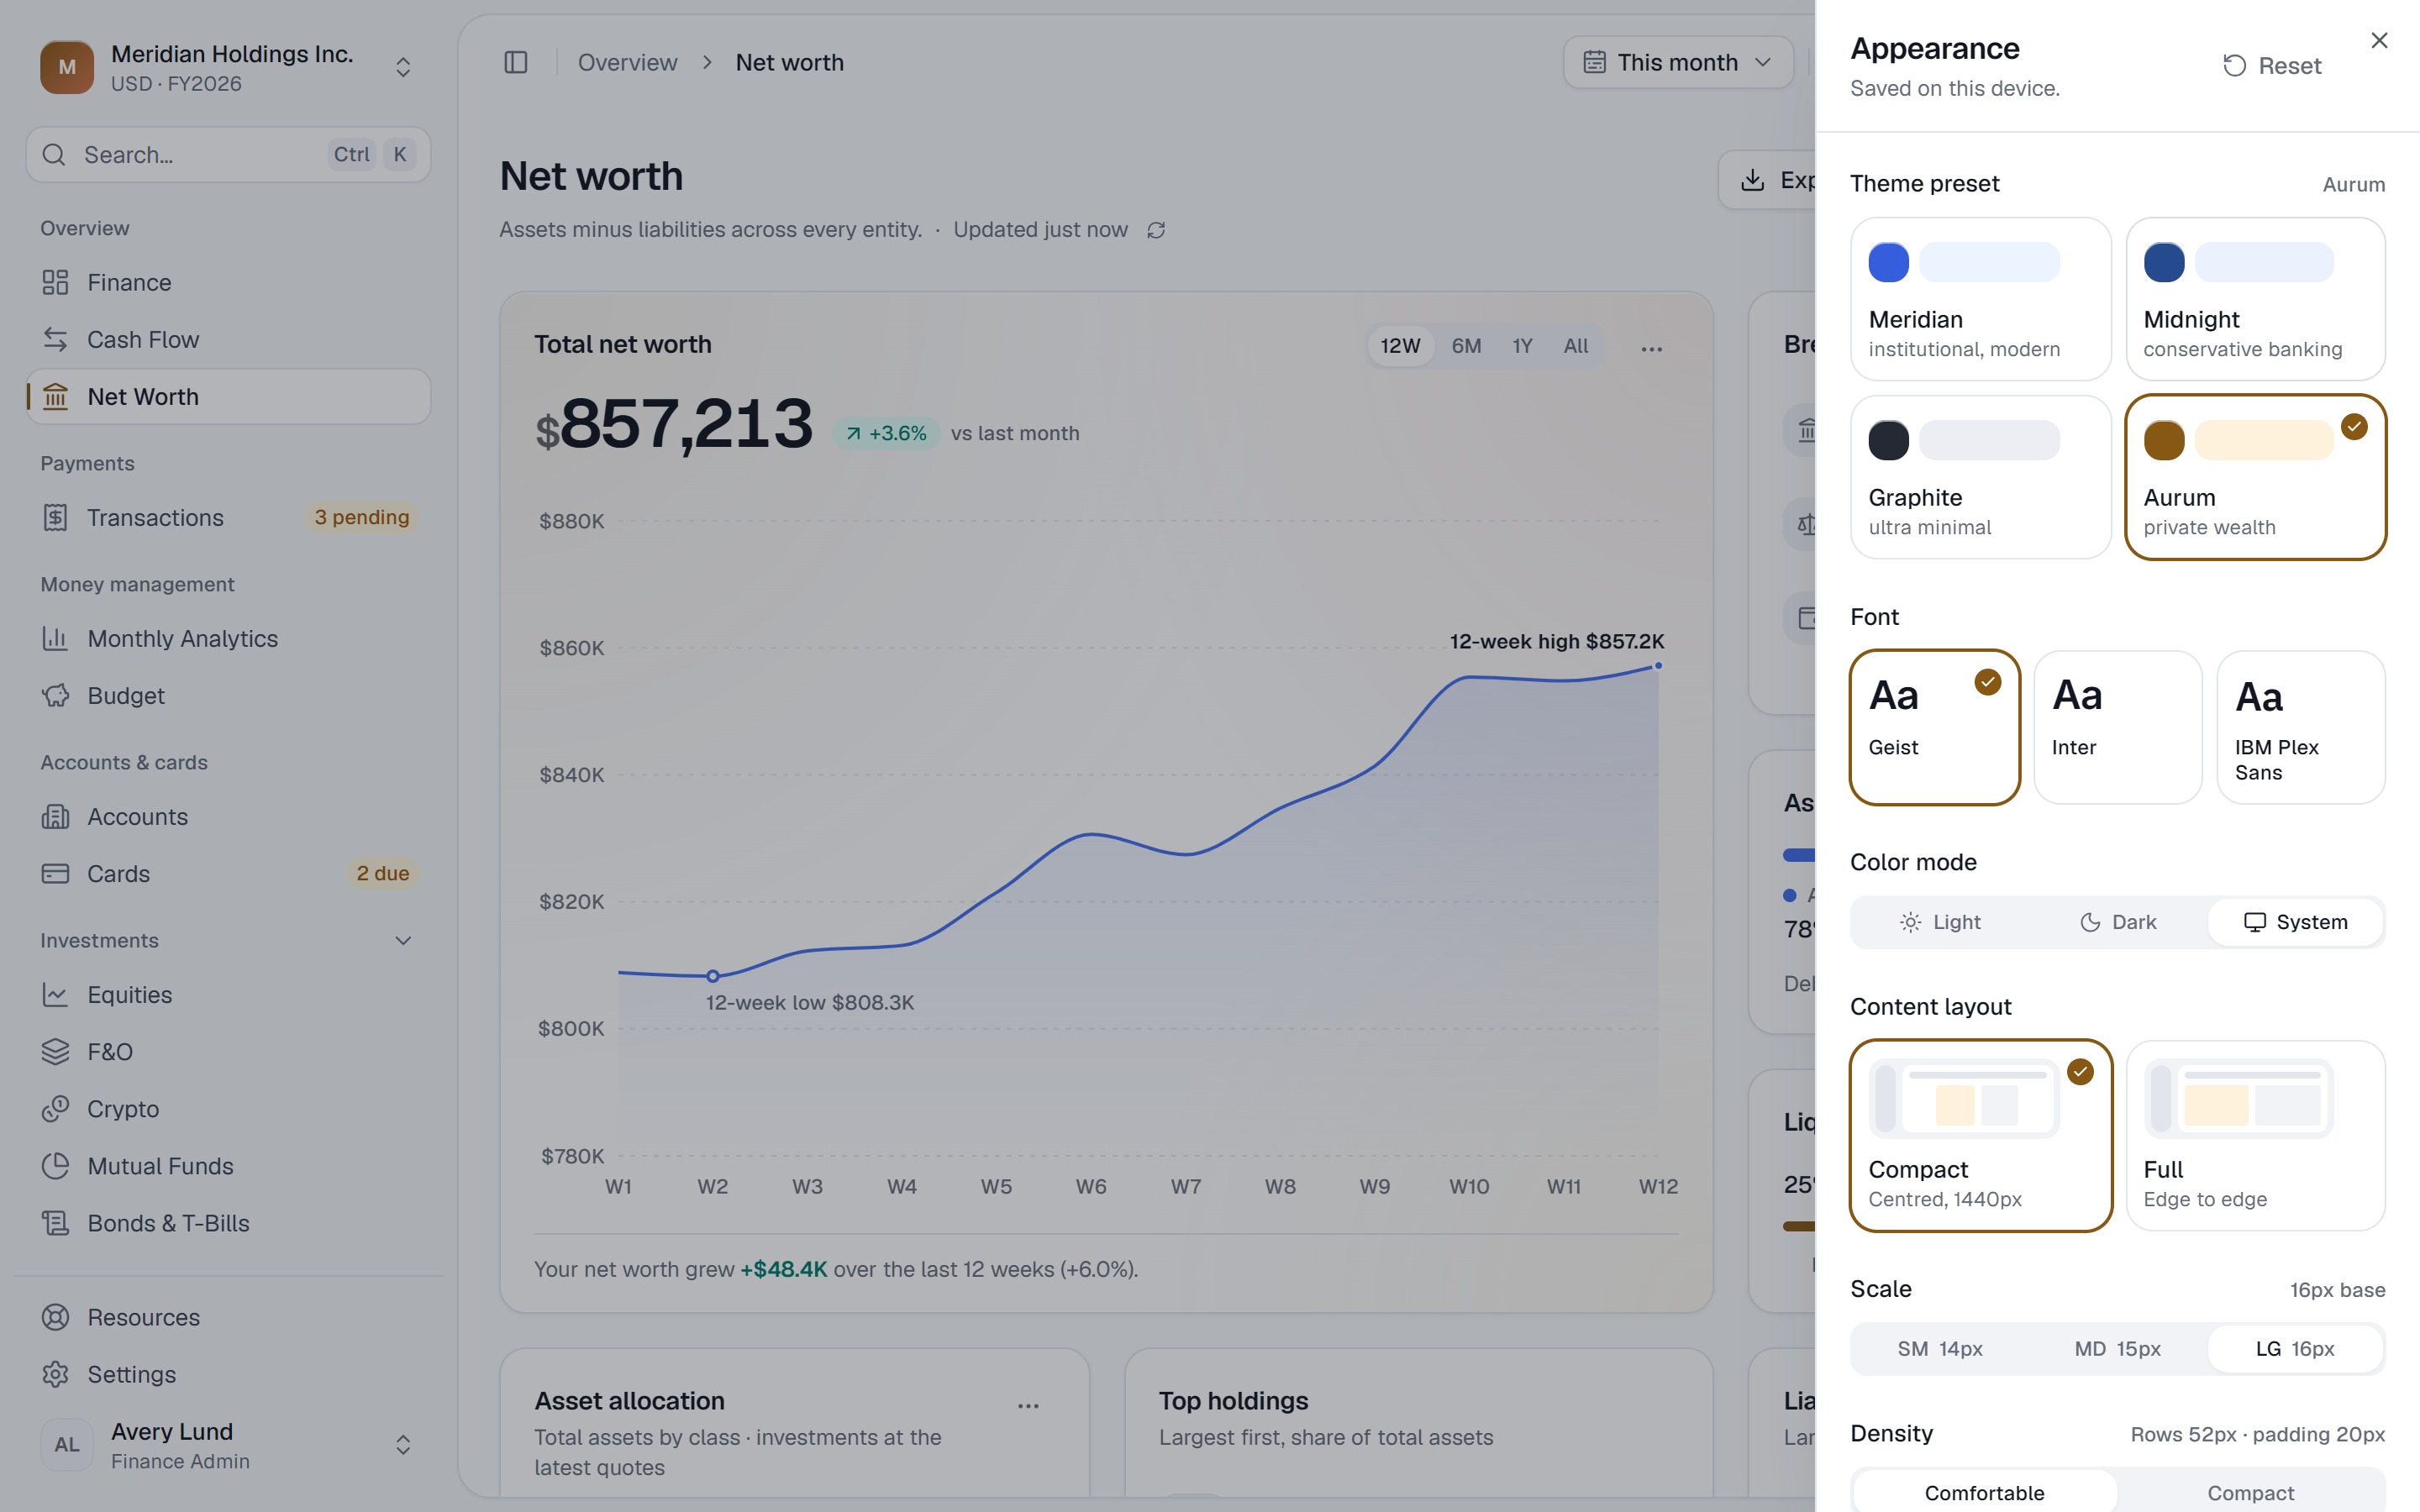Click the Reset appearance button
The height and width of the screenshot is (1512, 2420).
pyautogui.click(x=2271, y=66)
